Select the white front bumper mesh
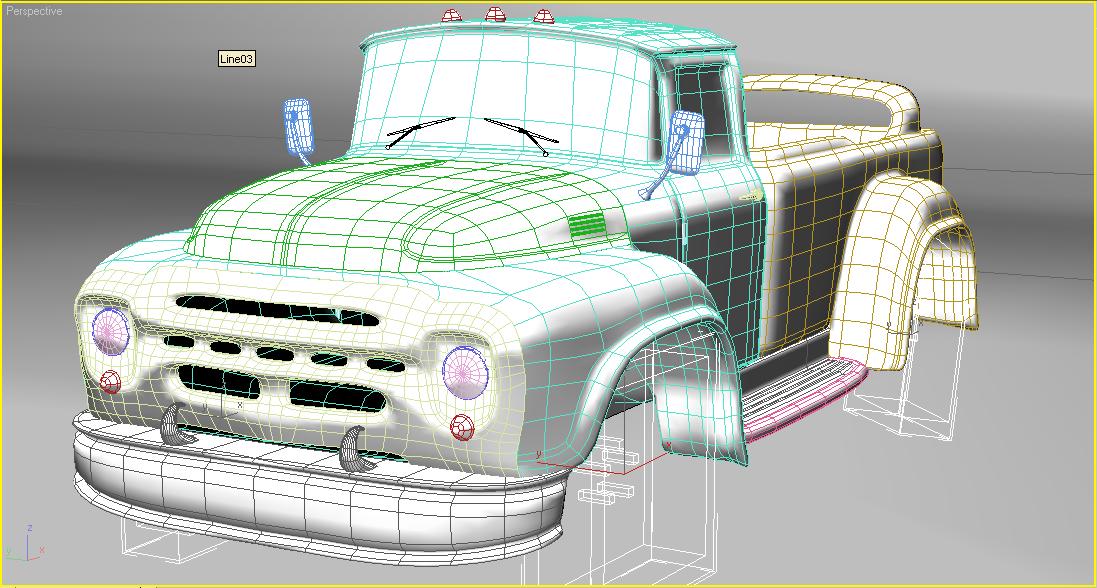The height and width of the screenshot is (588, 1097). (x=300, y=495)
